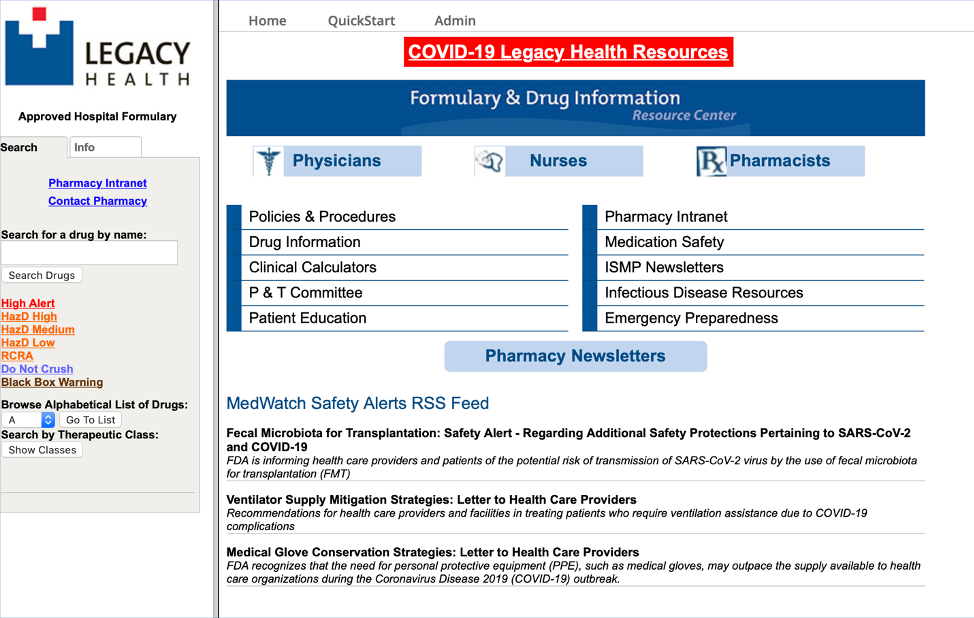This screenshot has width=974, height=618.
Task: Open the RCRA link
Action: coord(17,355)
